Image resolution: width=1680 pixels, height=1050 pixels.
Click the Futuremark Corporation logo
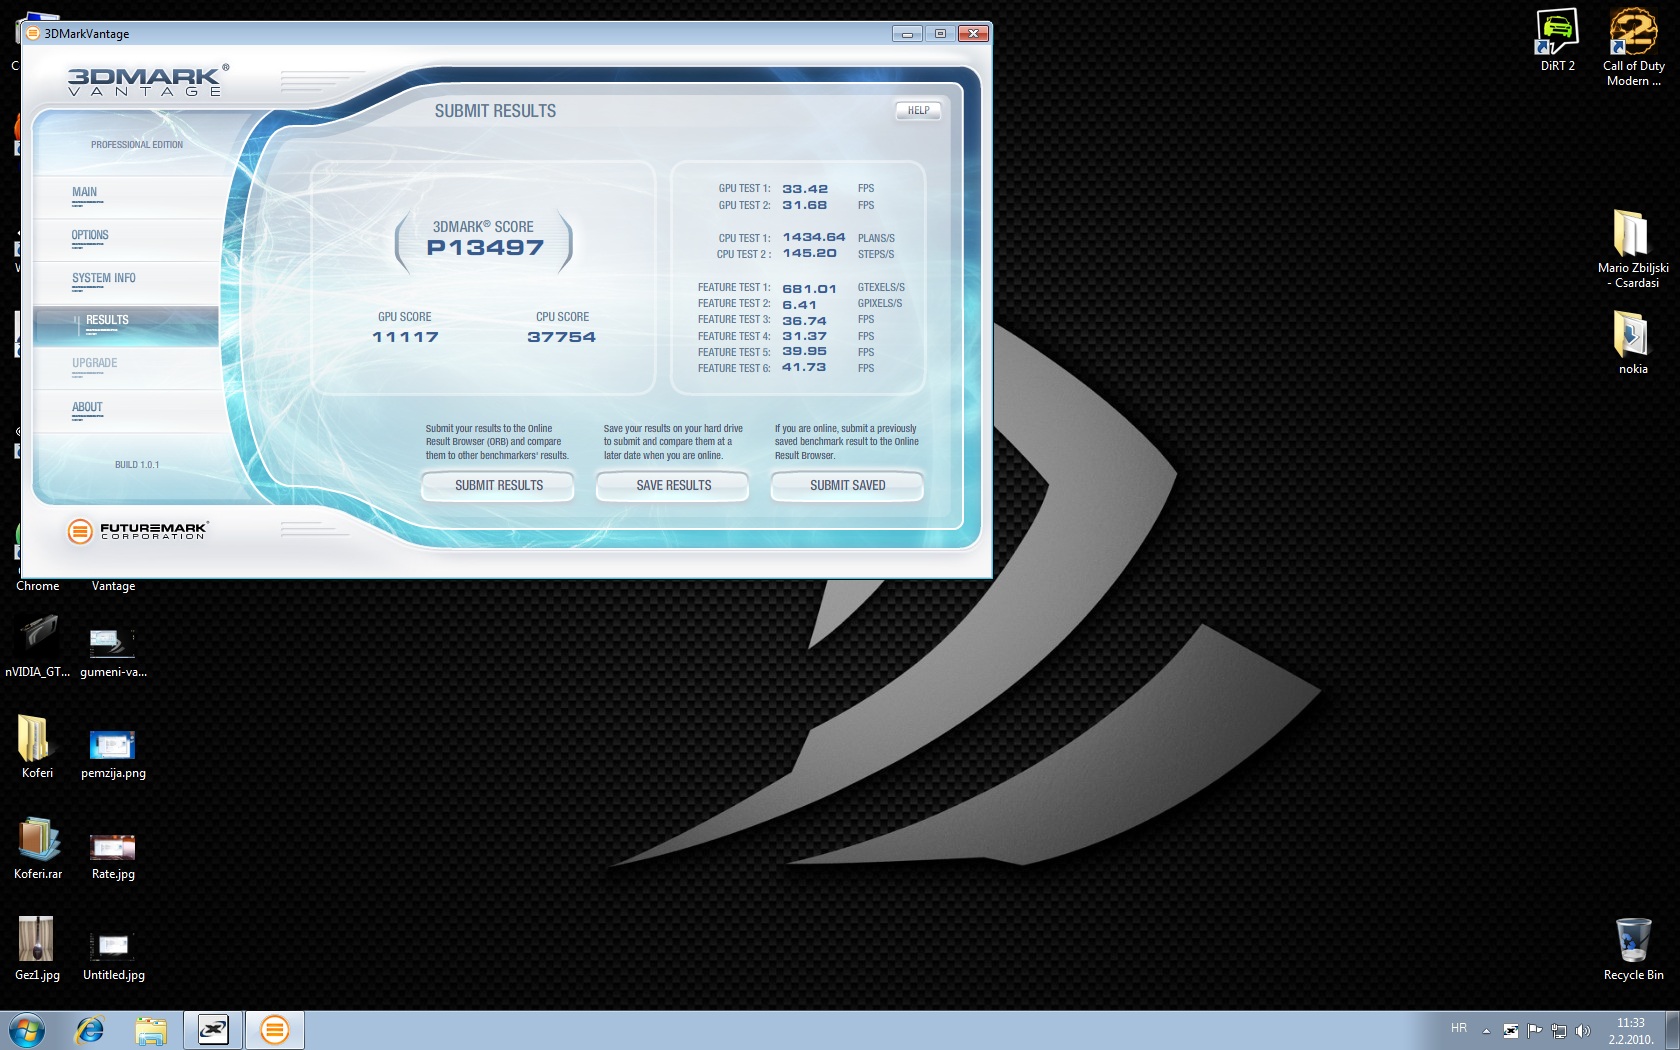[x=137, y=531]
